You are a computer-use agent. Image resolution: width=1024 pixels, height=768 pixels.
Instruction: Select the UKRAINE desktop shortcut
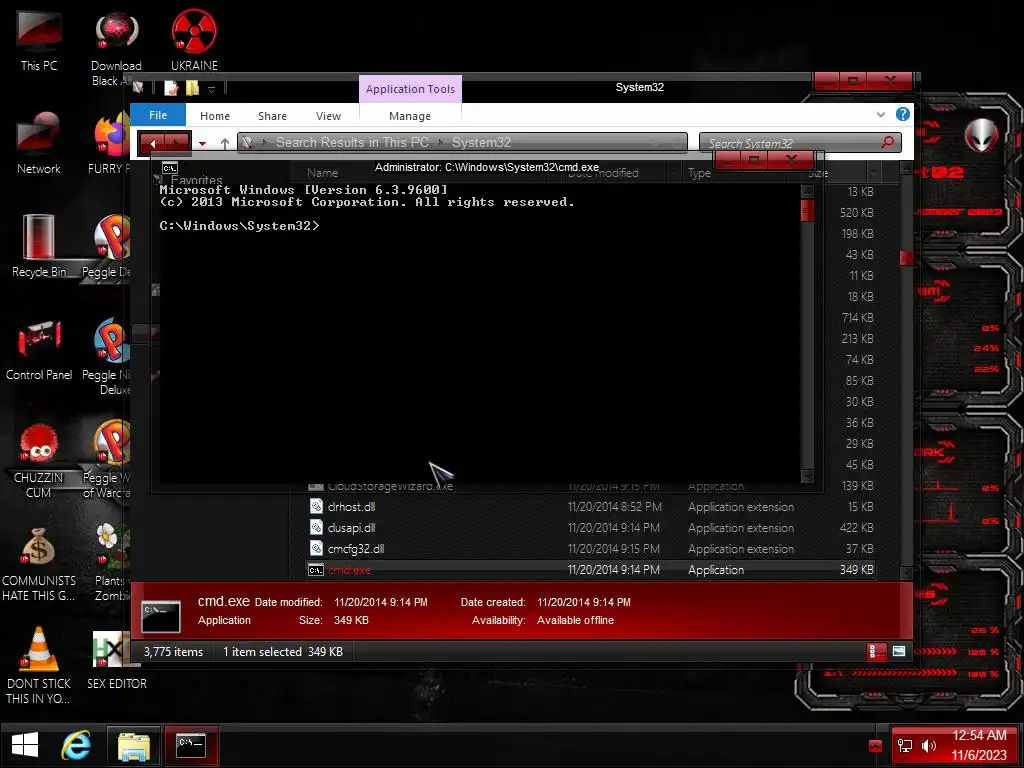pos(194,40)
